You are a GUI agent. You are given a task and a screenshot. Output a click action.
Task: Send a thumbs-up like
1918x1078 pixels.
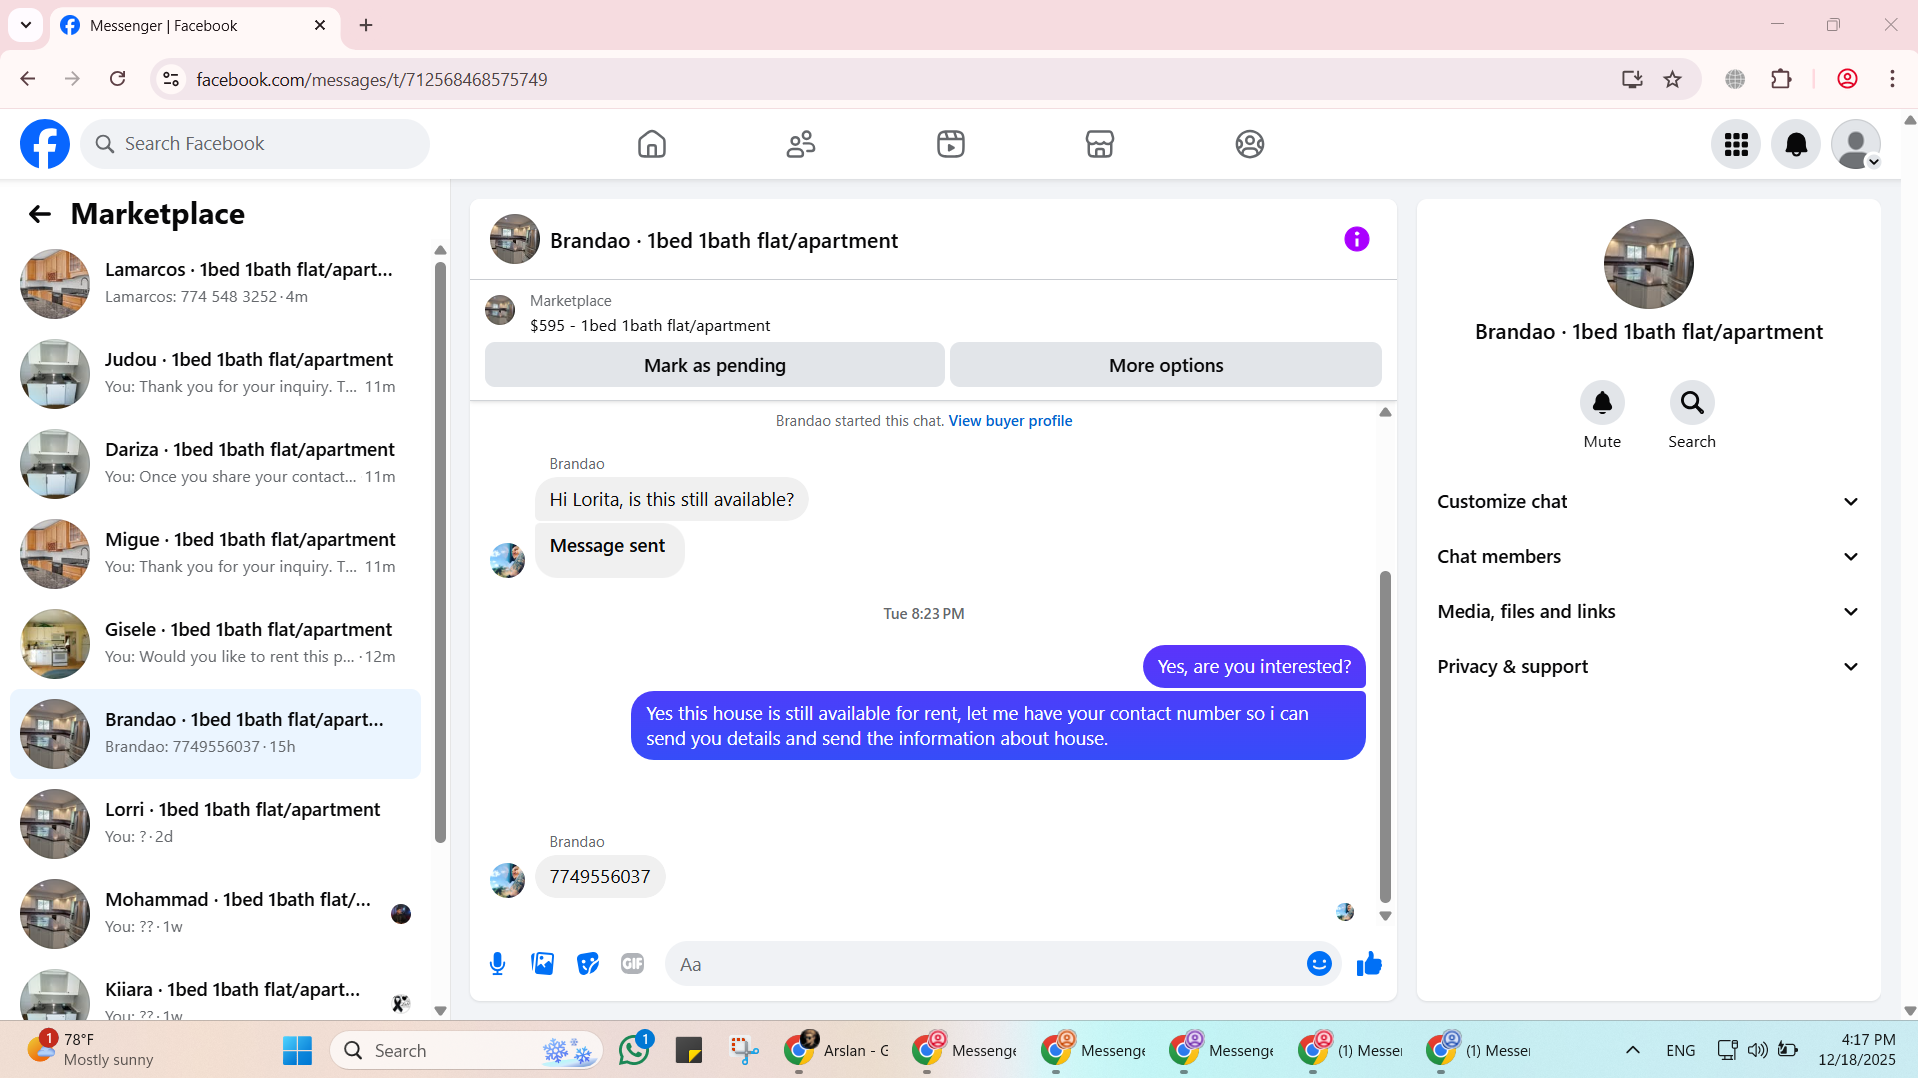1369,964
